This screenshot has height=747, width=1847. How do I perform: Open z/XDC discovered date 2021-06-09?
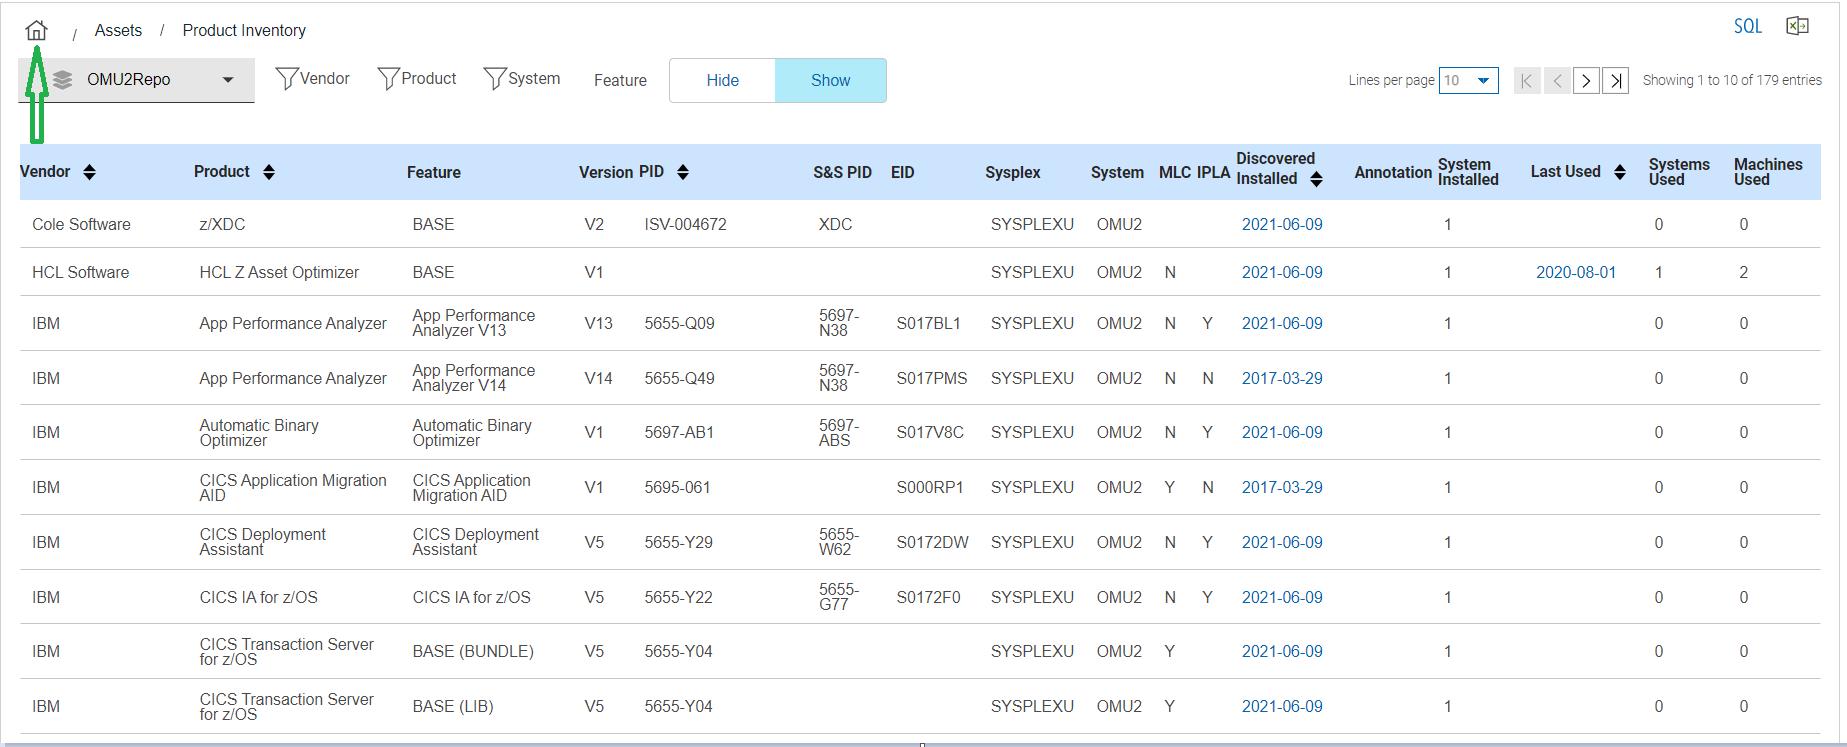[1282, 224]
